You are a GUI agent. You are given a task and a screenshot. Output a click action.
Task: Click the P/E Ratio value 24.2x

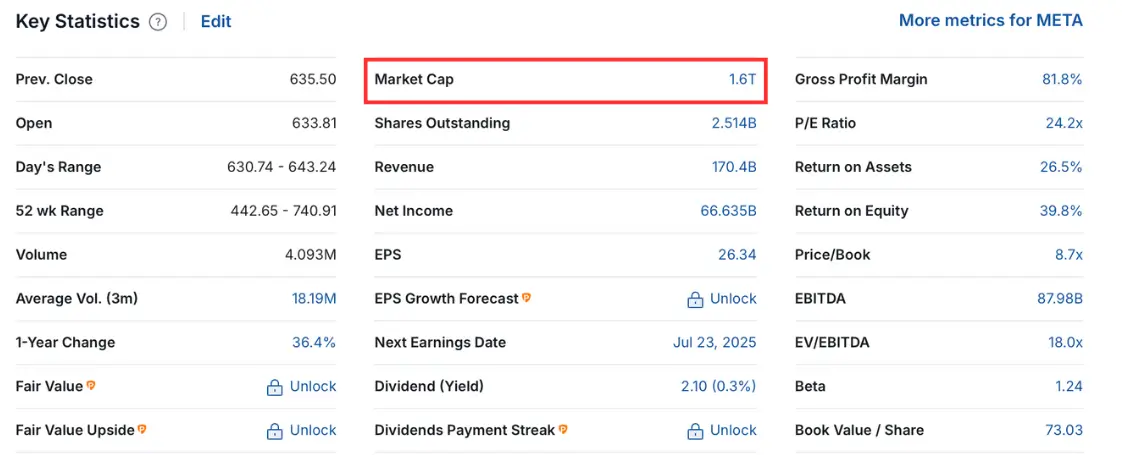tap(1064, 123)
